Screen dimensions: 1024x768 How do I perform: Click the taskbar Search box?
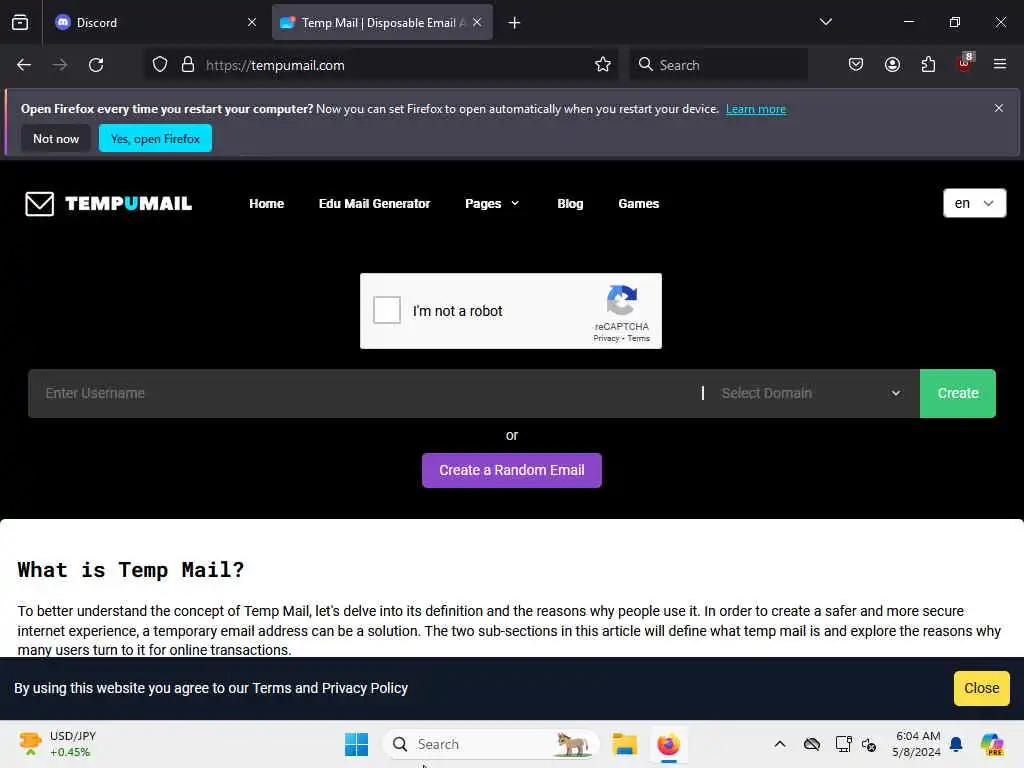491,744
